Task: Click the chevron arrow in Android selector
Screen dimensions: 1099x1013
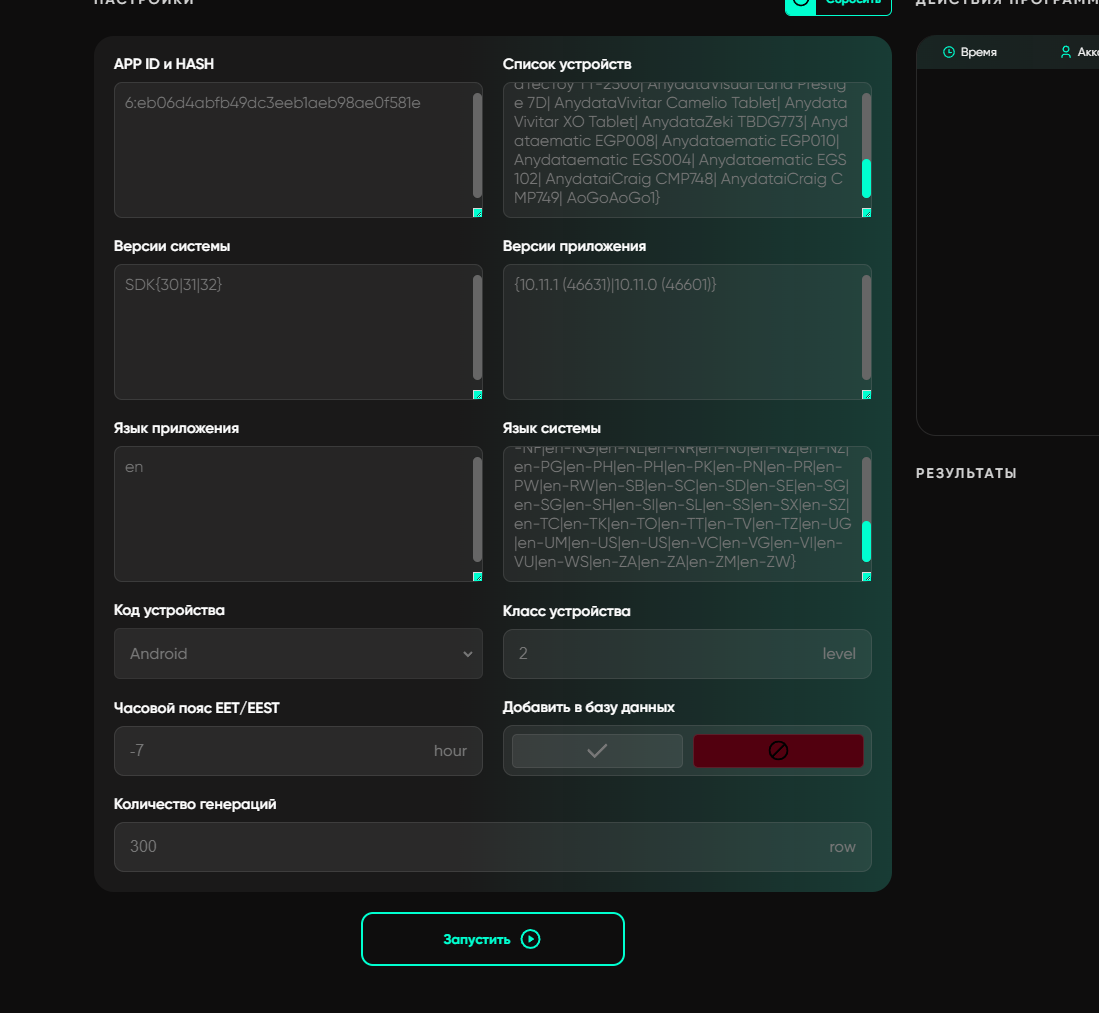Action: [x=467, y=654]
